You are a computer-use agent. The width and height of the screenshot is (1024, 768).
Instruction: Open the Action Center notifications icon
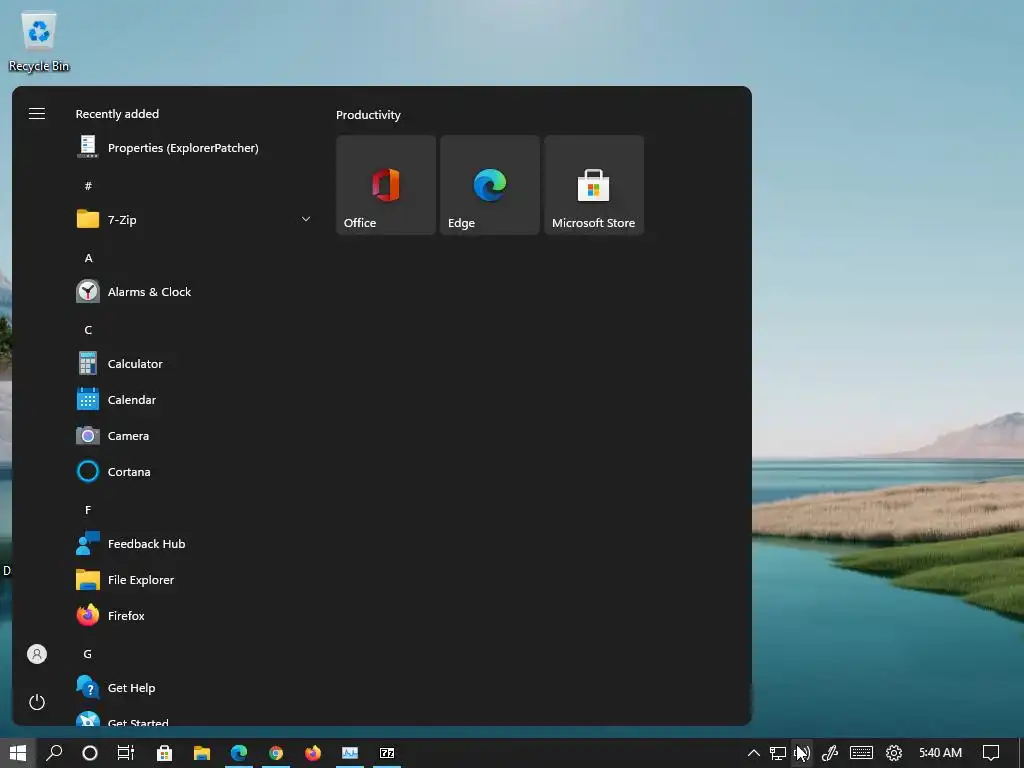[991, 753]
